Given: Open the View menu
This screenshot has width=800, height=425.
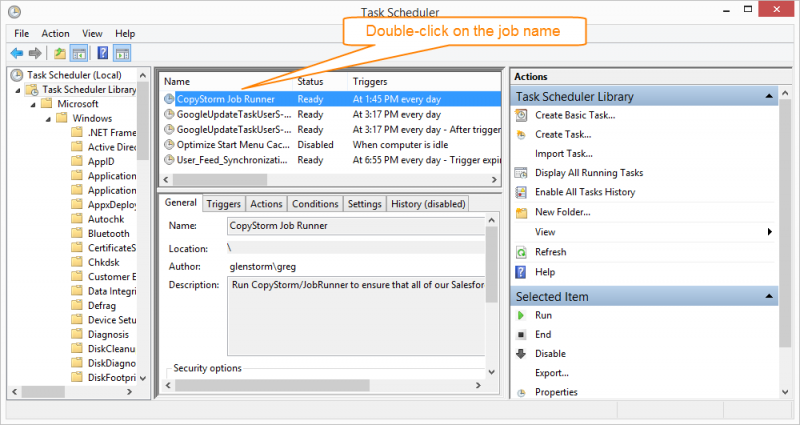Looking at the screenshot, I should point(92,34).
